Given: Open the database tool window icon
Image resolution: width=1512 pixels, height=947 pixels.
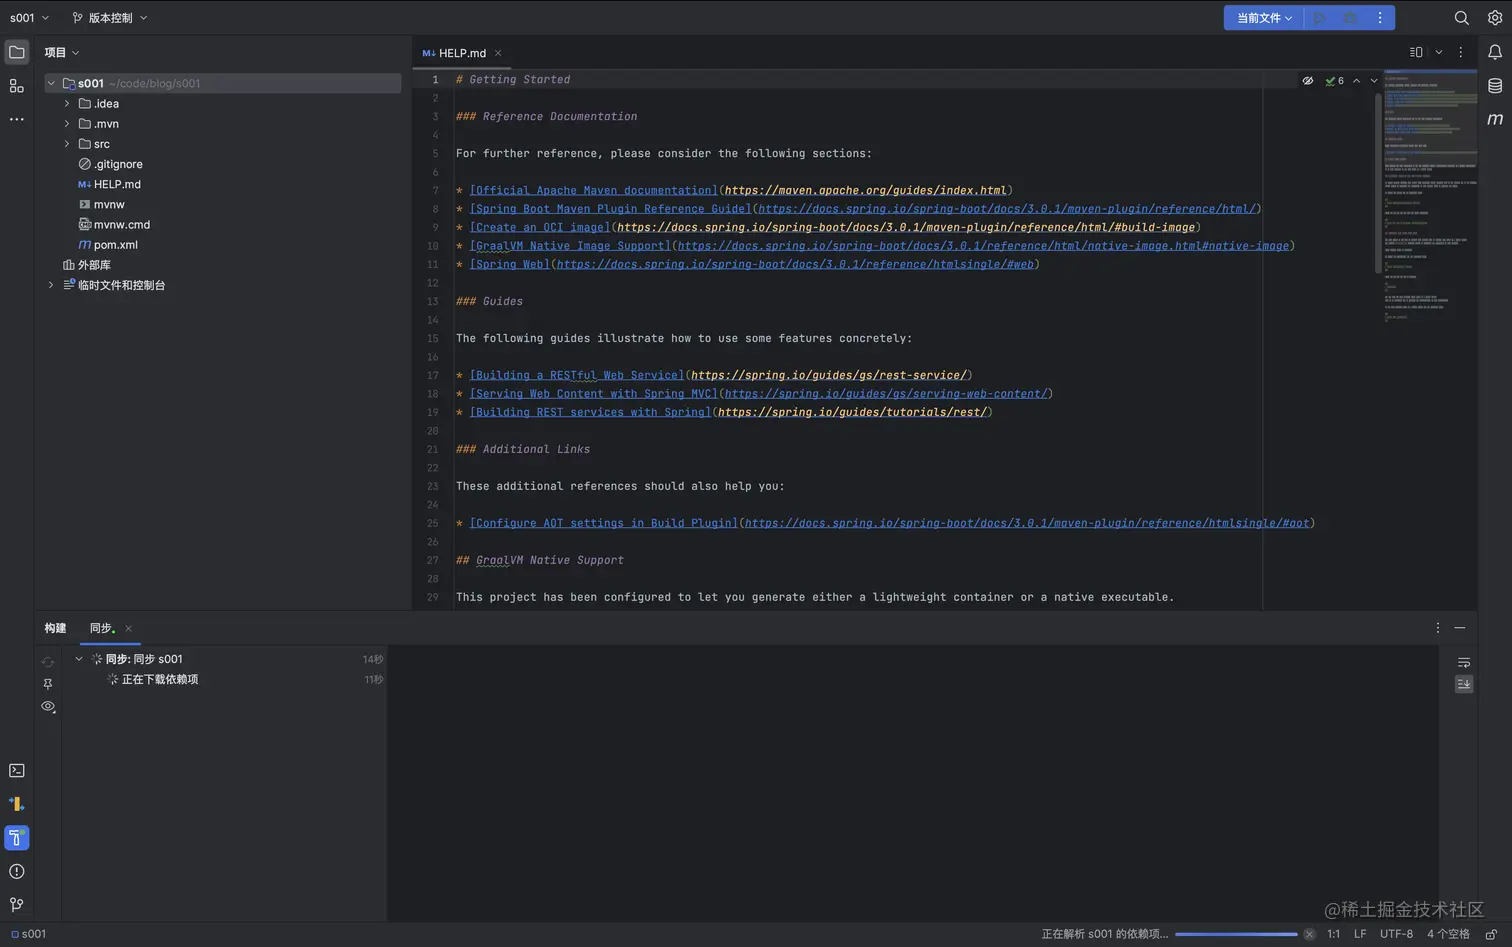Looking at the screenshot, I should 1497,84.
